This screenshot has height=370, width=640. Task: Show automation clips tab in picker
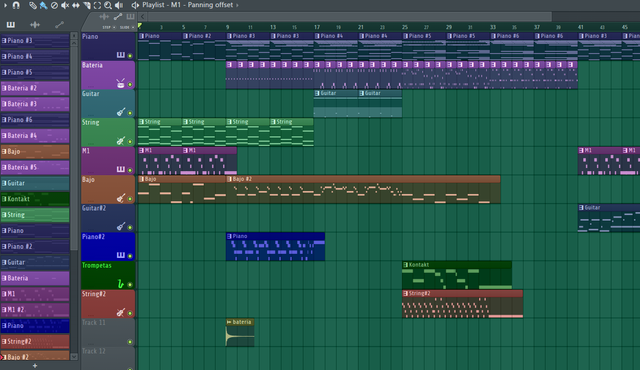(x=60, y=25)
